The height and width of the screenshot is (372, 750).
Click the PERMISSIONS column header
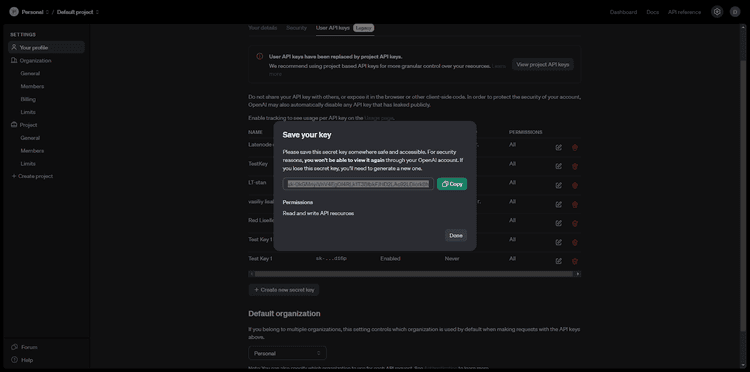pyautogui.click(x=526, y=132)
